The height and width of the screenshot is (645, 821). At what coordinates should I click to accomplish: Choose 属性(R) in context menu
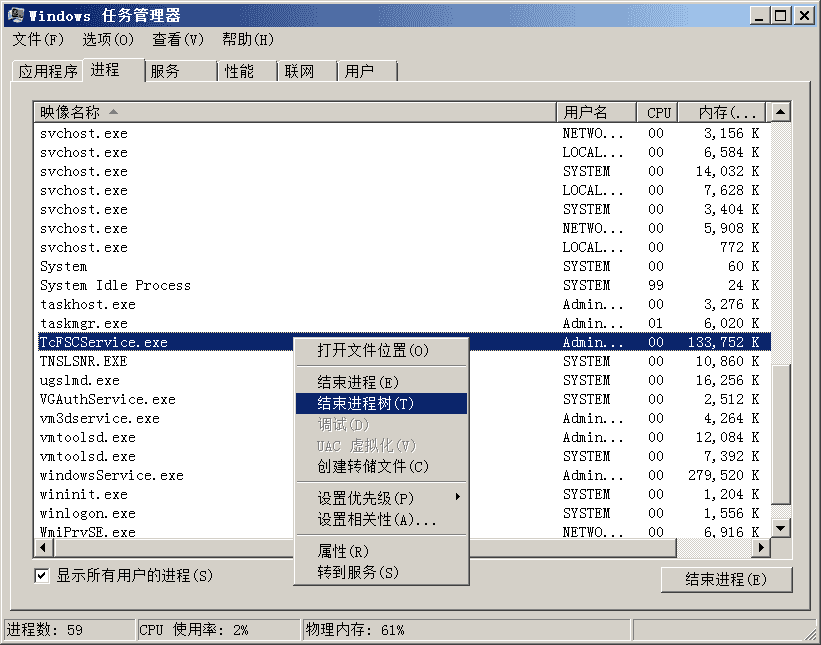pyautogui.click(x=382, y=551)
